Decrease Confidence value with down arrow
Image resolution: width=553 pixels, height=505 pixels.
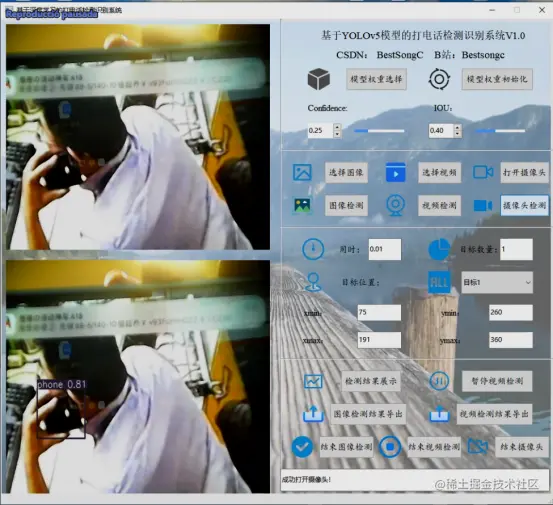(337, 134)
